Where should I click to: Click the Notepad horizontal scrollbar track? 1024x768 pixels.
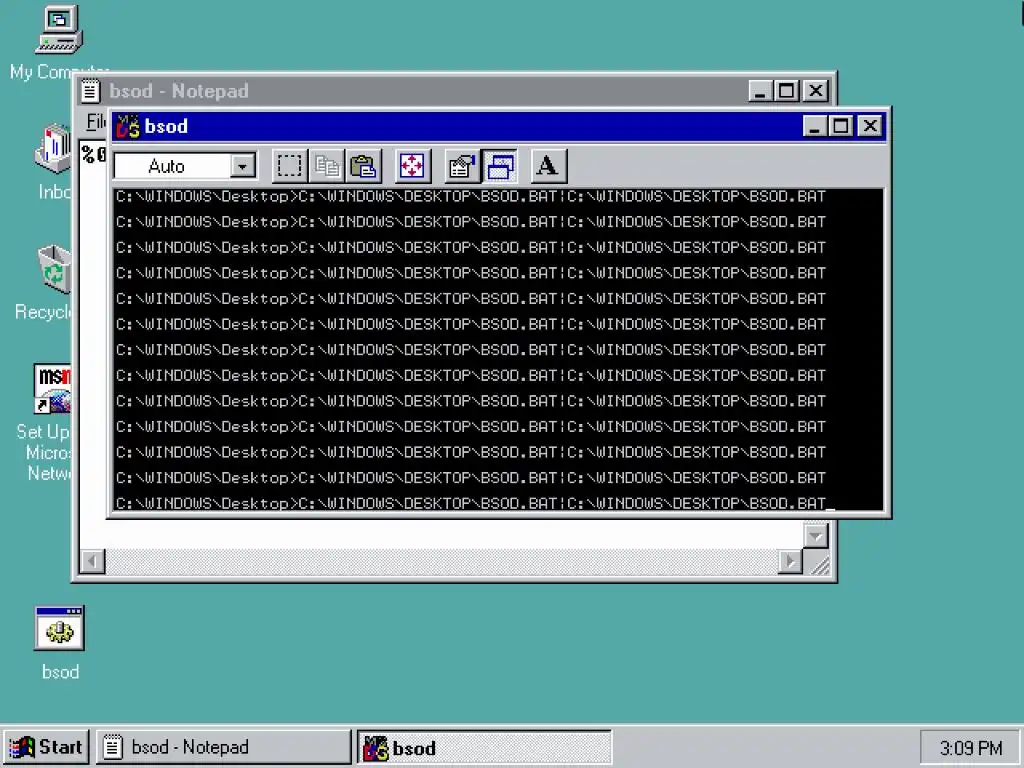[441, 561]
